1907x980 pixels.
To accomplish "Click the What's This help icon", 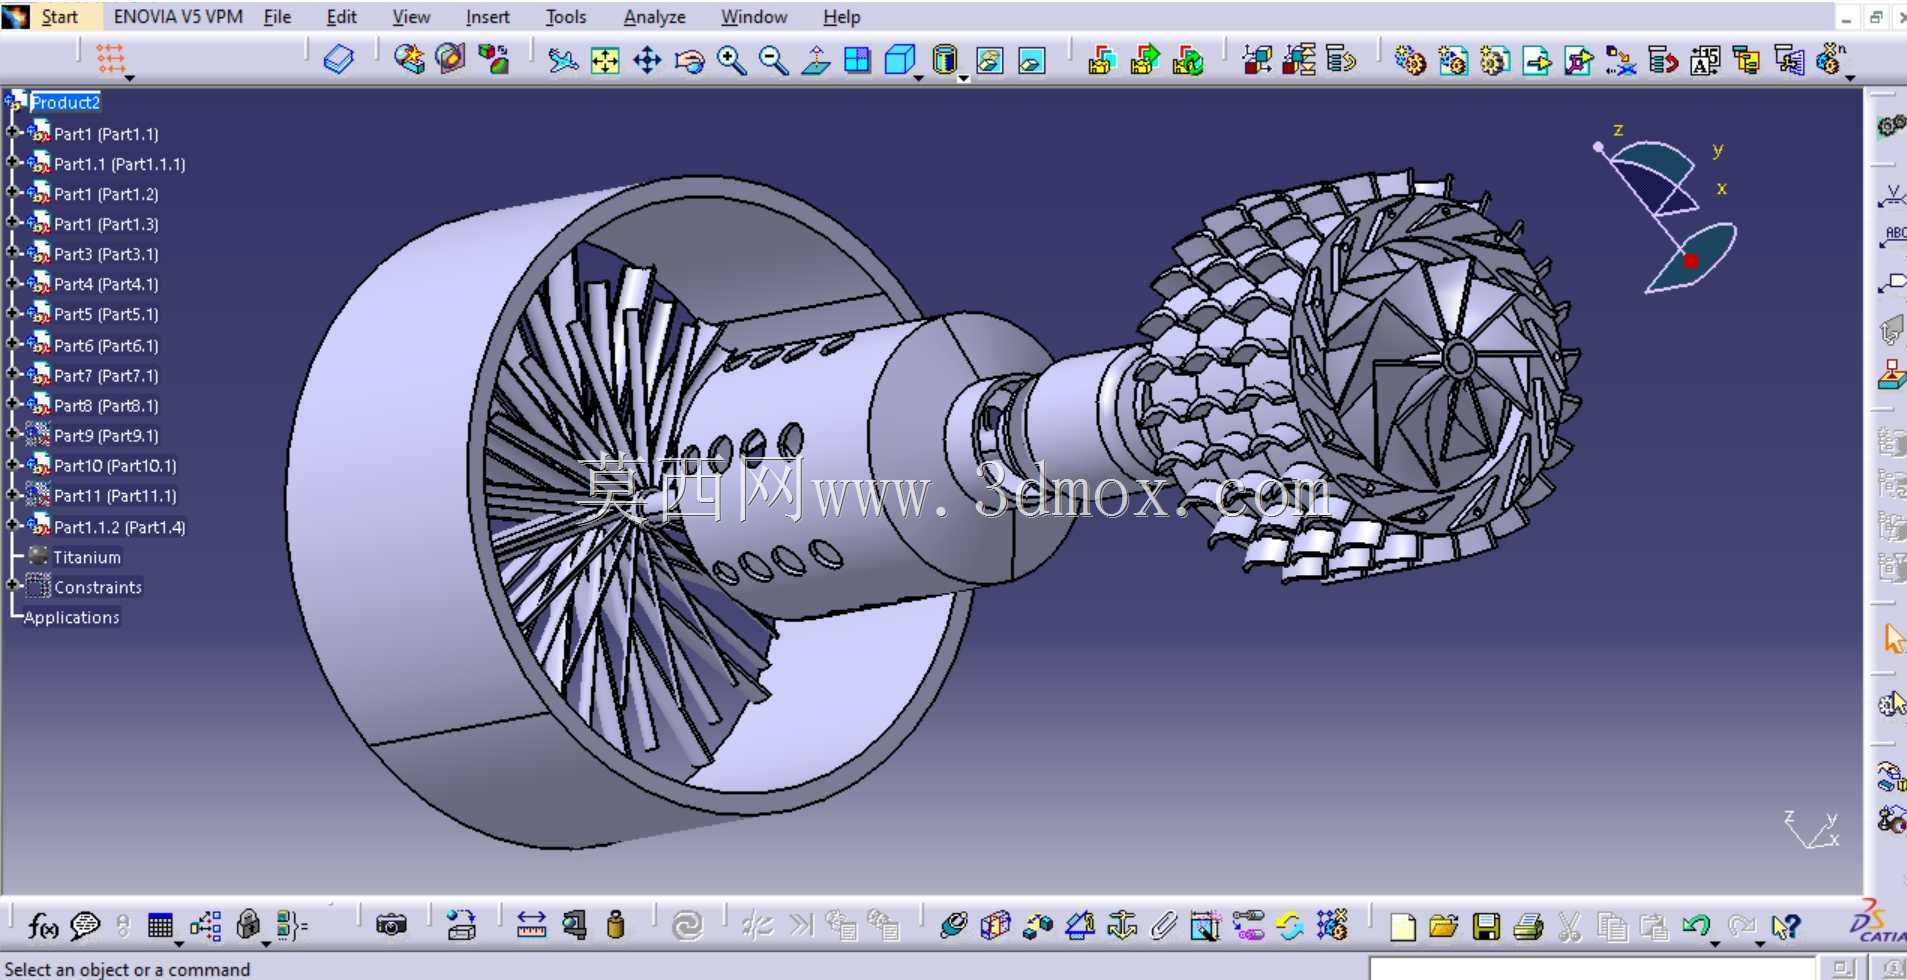I will (1784, 927).
